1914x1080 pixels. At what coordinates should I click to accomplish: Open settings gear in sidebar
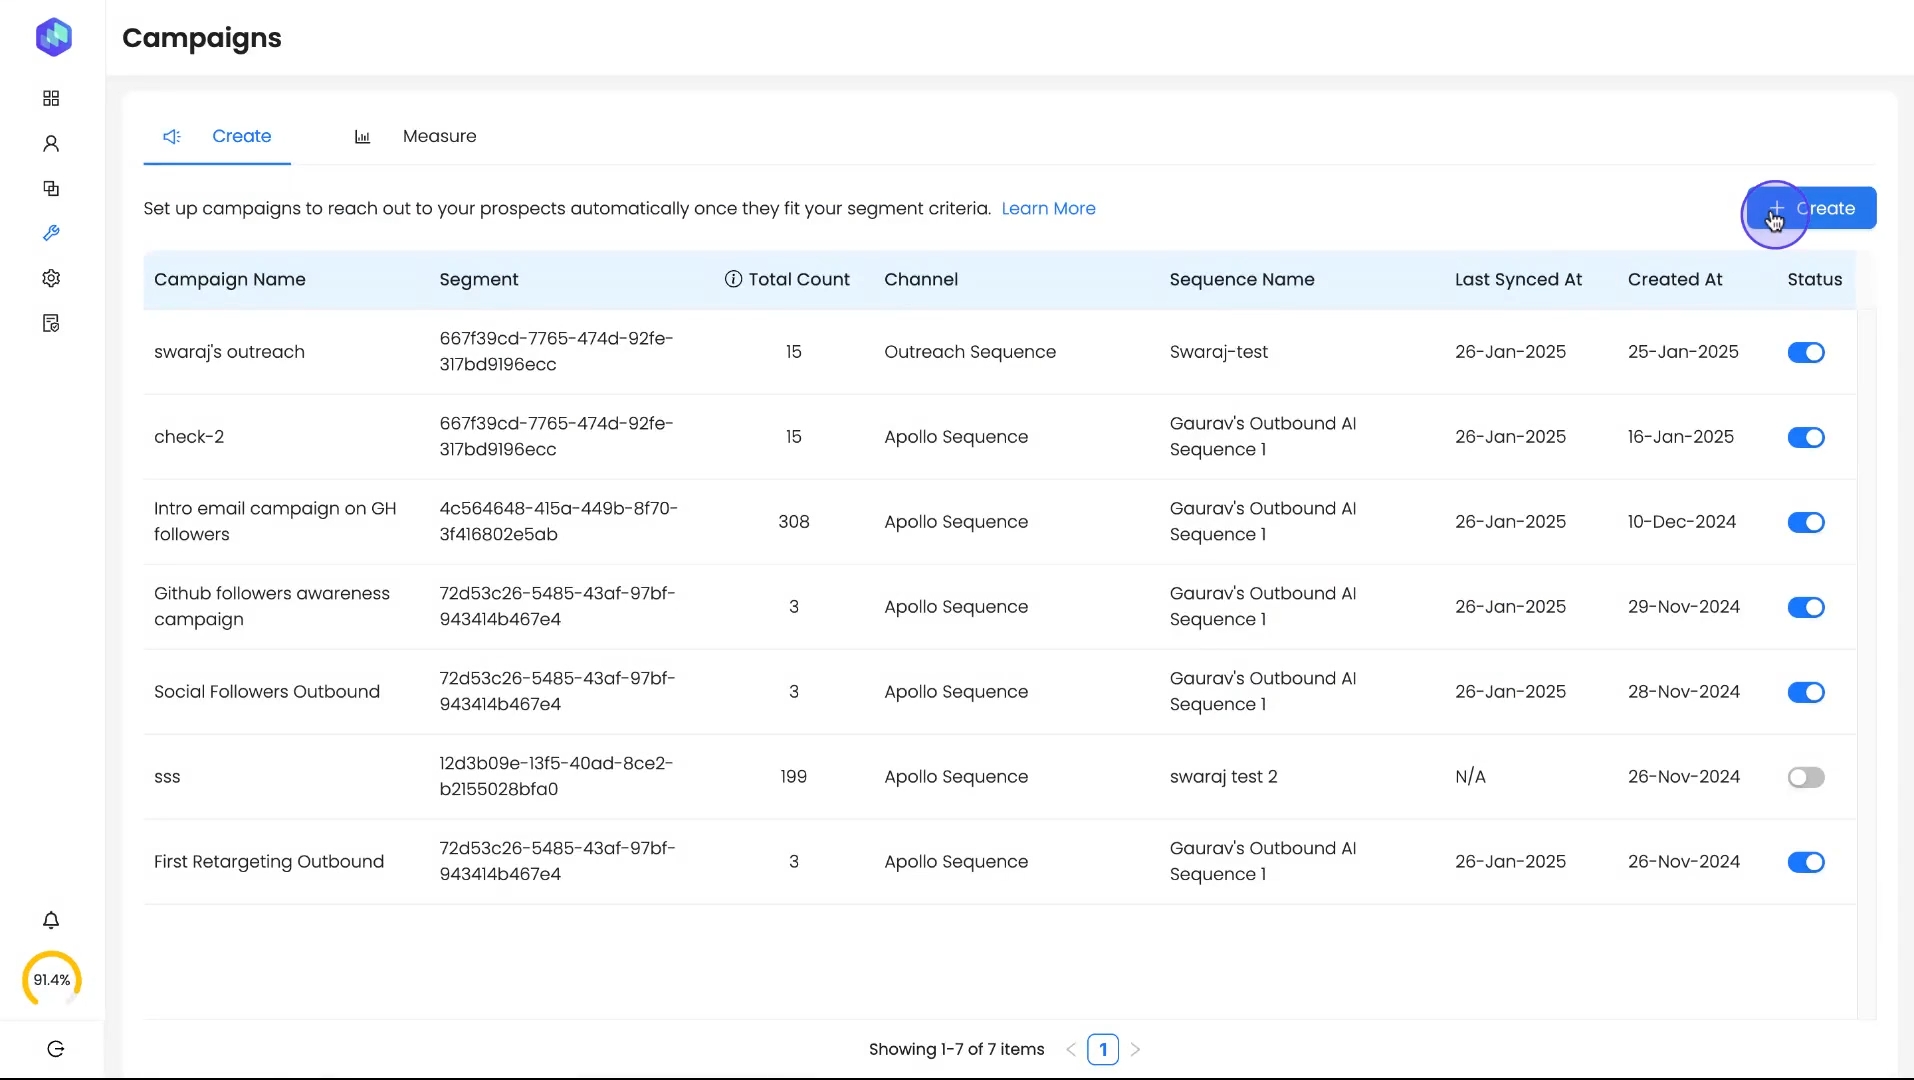coord(51,278)
